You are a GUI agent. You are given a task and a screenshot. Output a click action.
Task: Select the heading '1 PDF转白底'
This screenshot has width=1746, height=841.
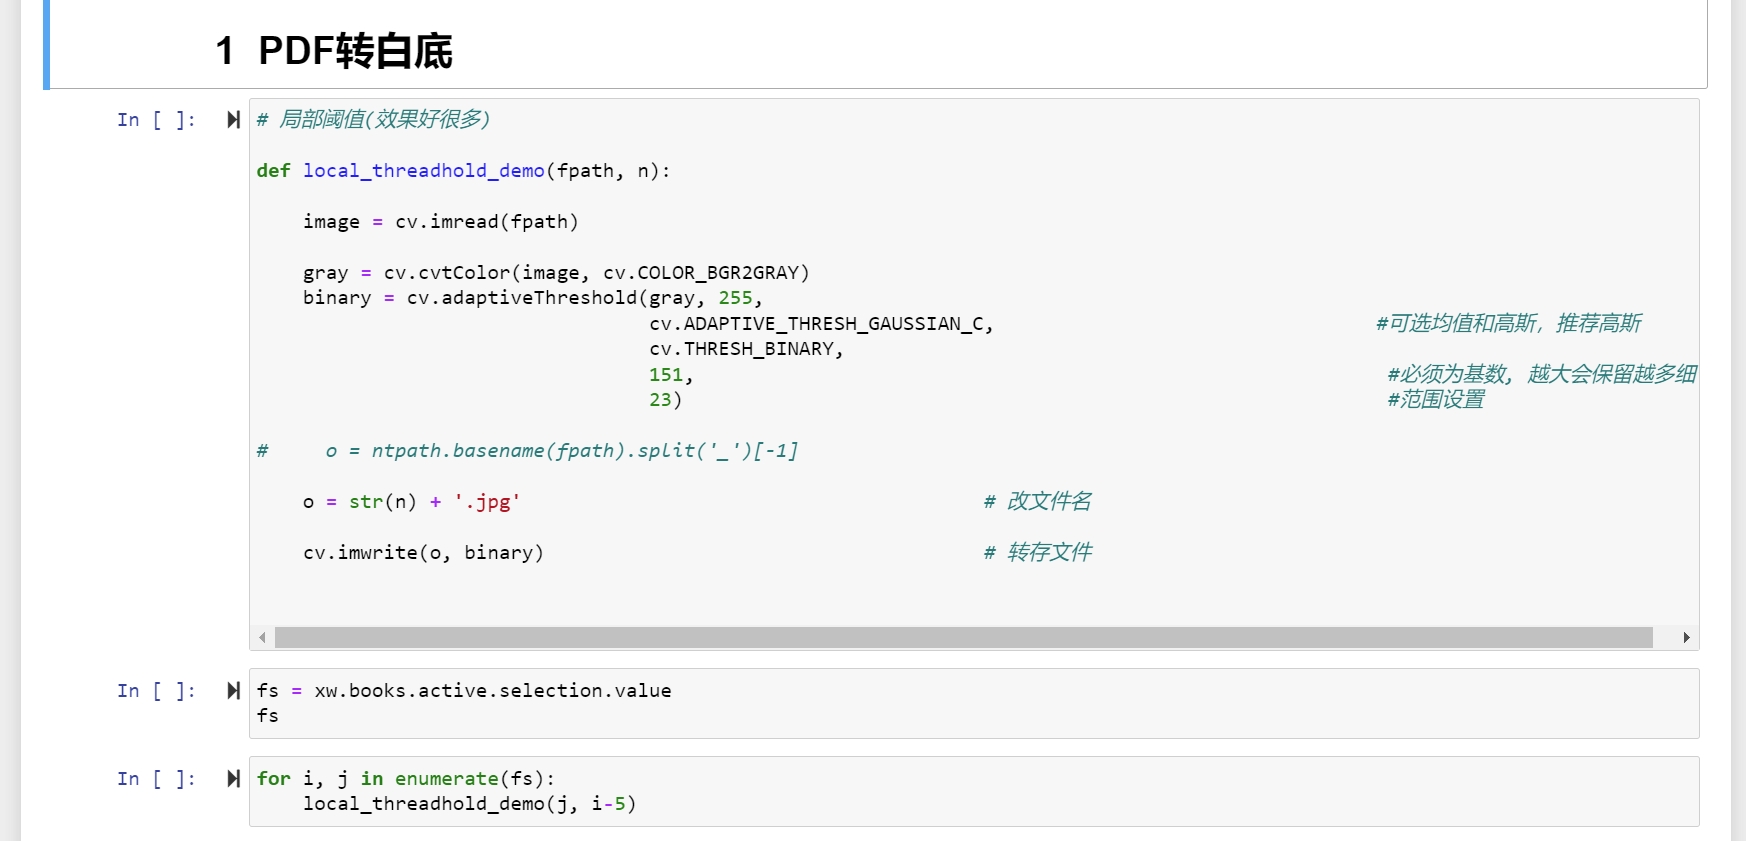334,50
